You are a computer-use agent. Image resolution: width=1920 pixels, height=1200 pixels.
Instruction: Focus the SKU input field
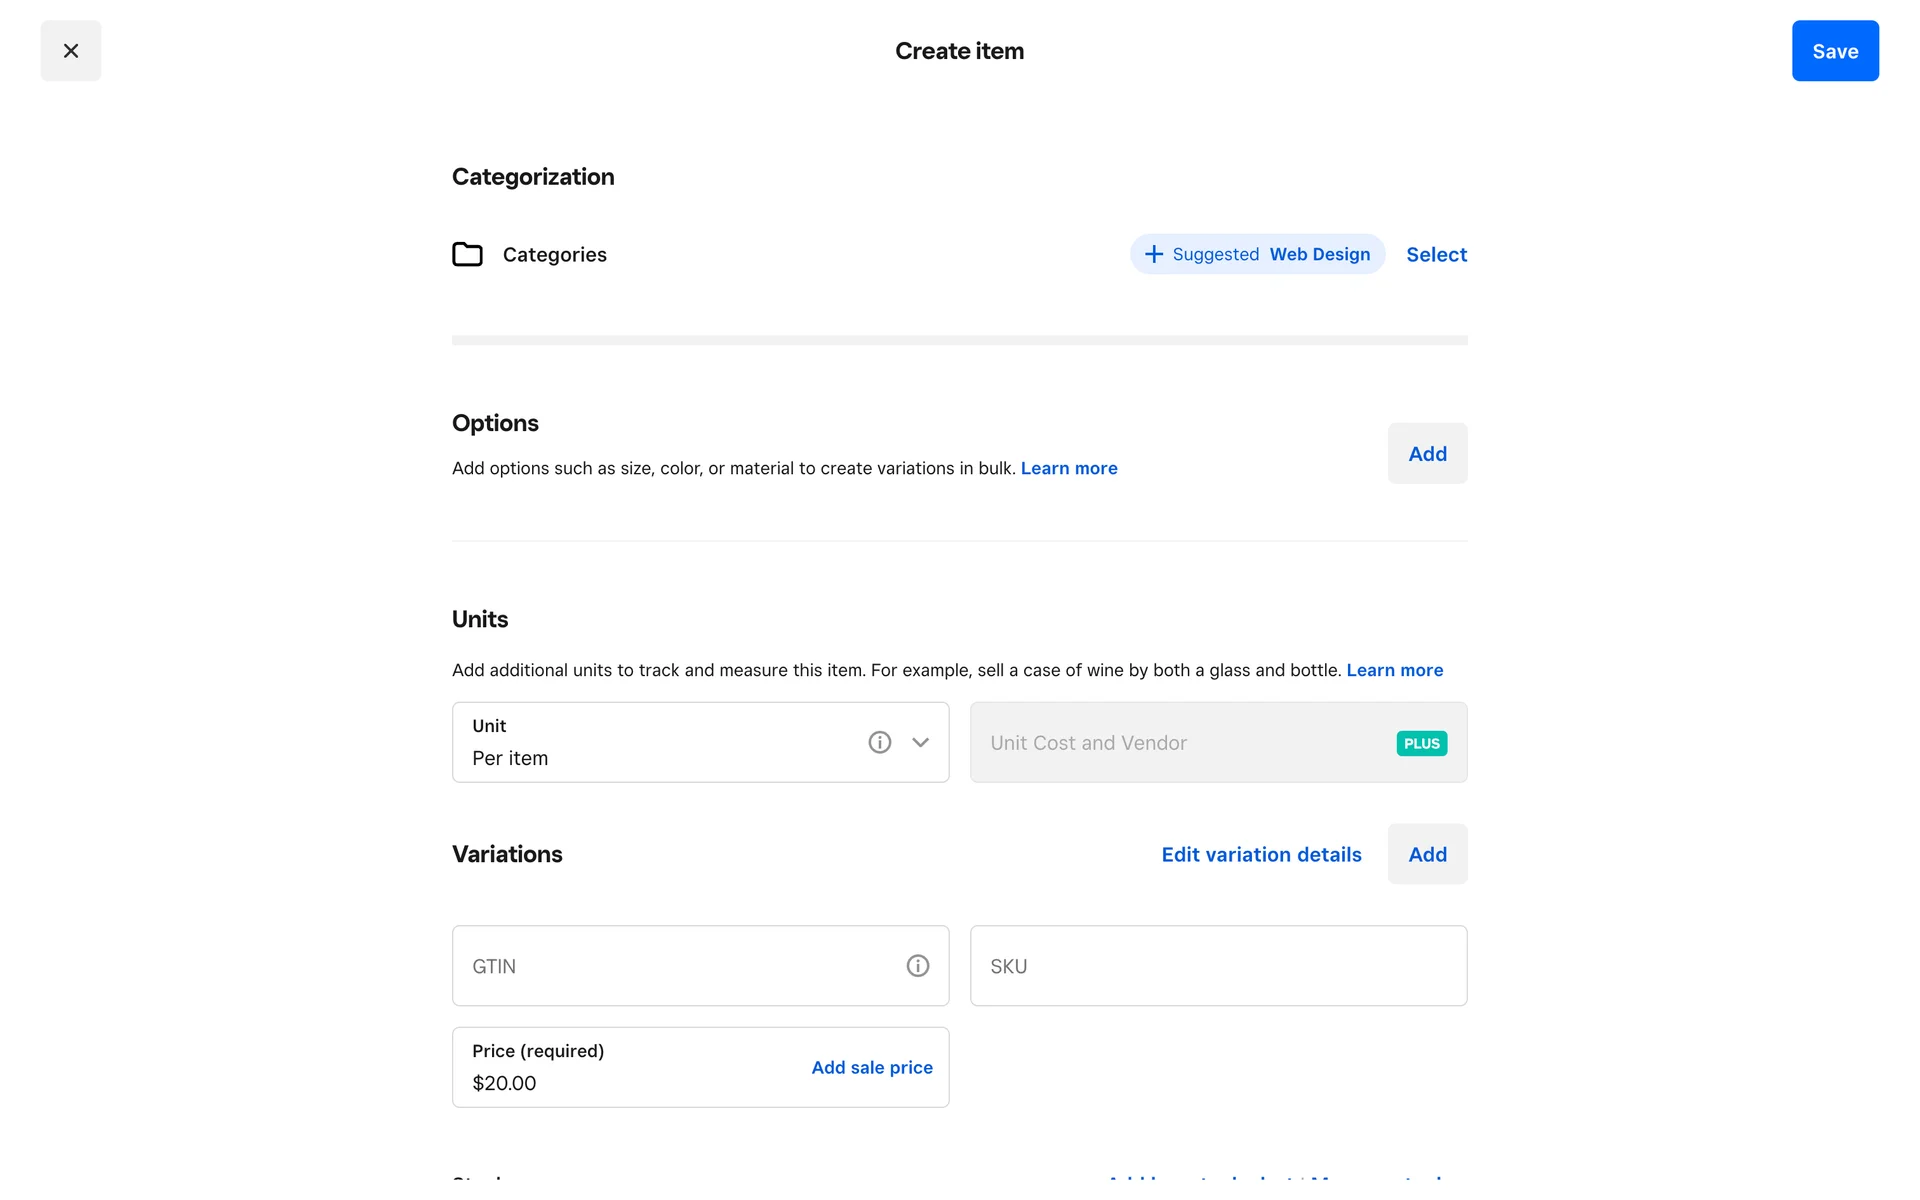1218,966
